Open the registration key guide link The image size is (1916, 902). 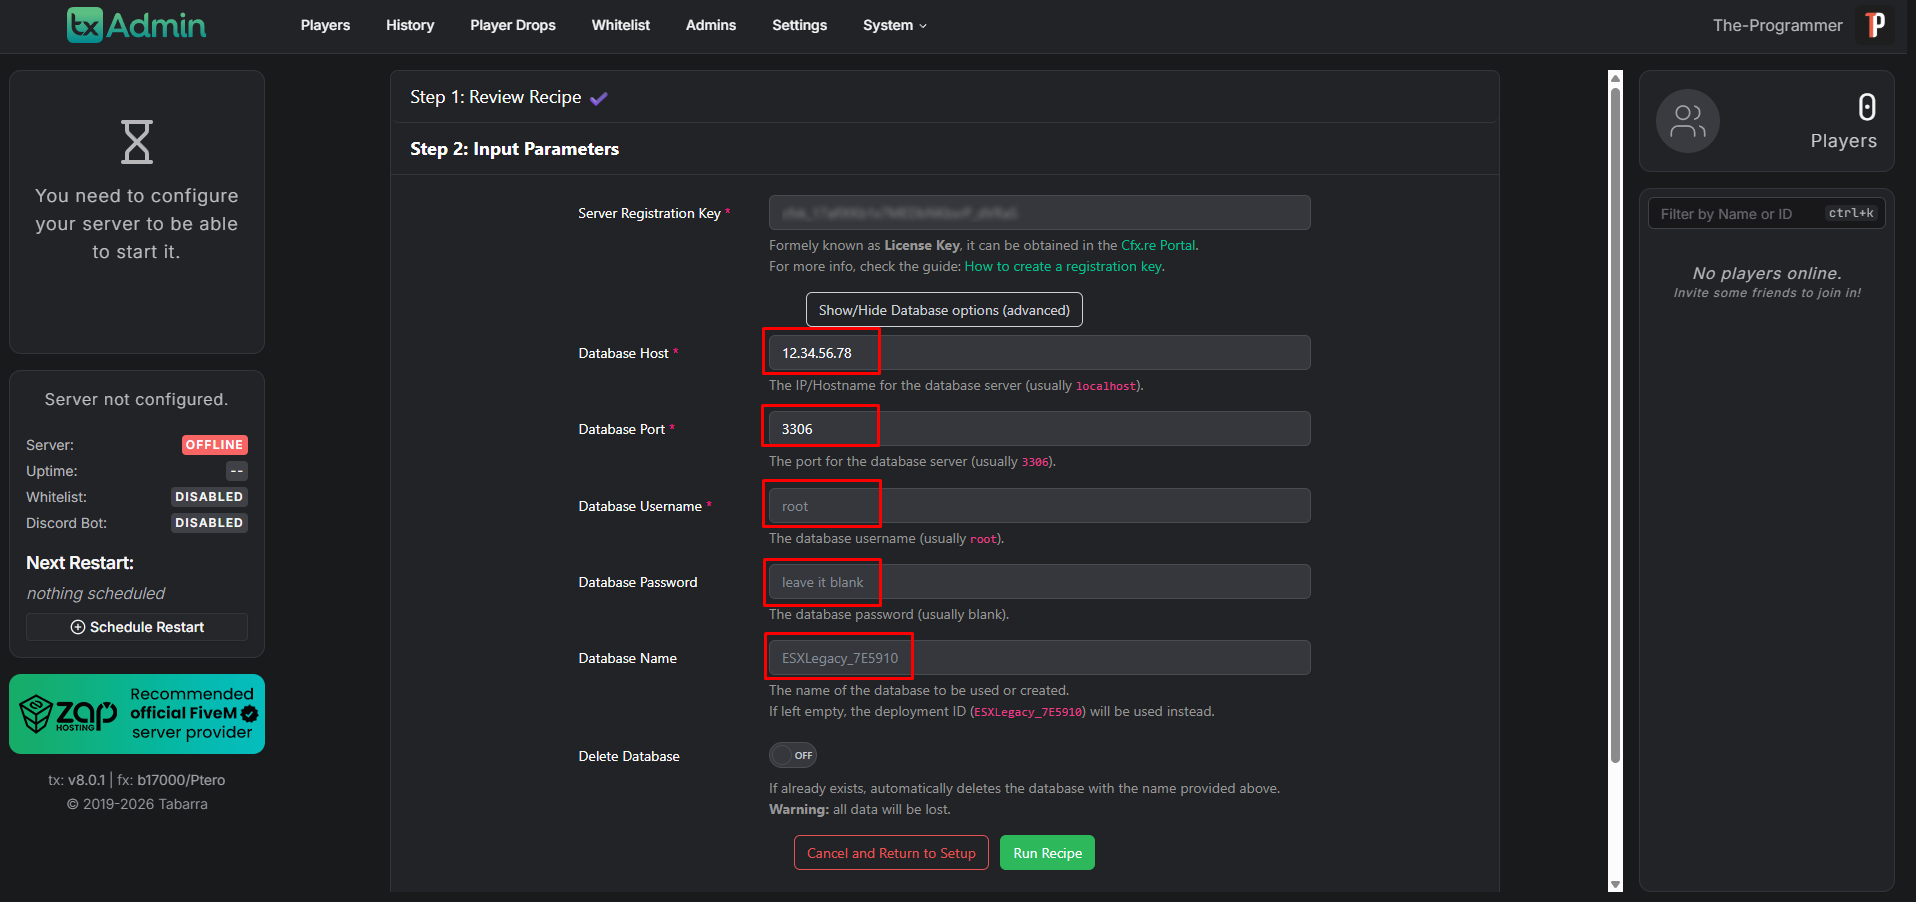1063,266
